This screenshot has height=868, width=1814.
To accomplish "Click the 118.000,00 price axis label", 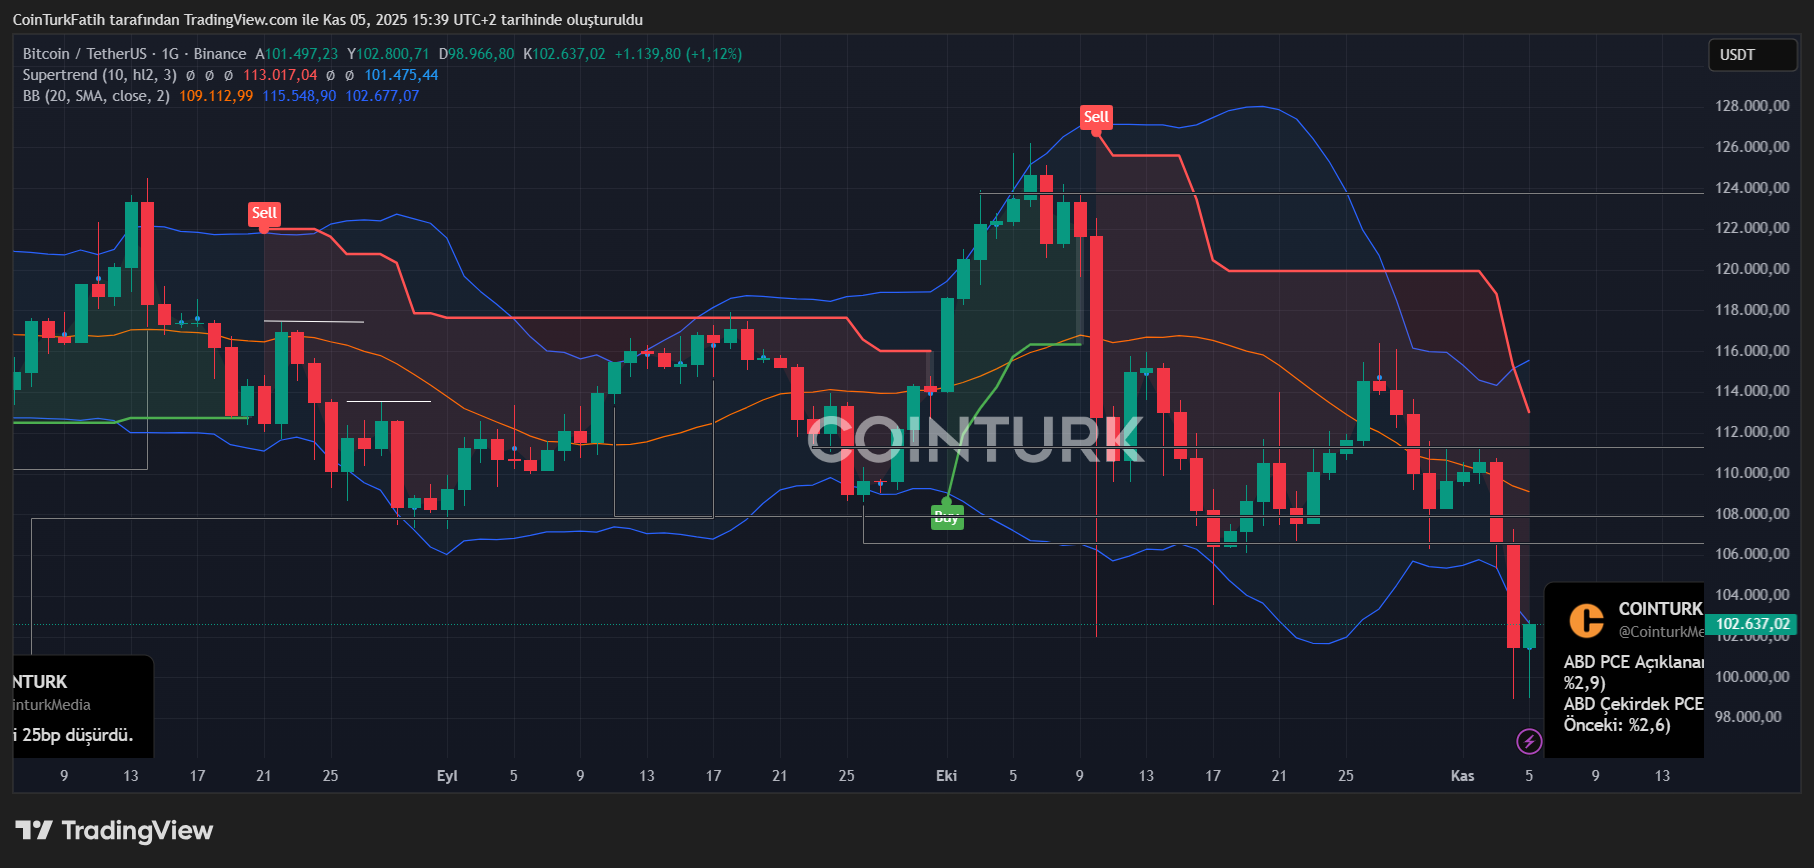I will coord(1752,310).
